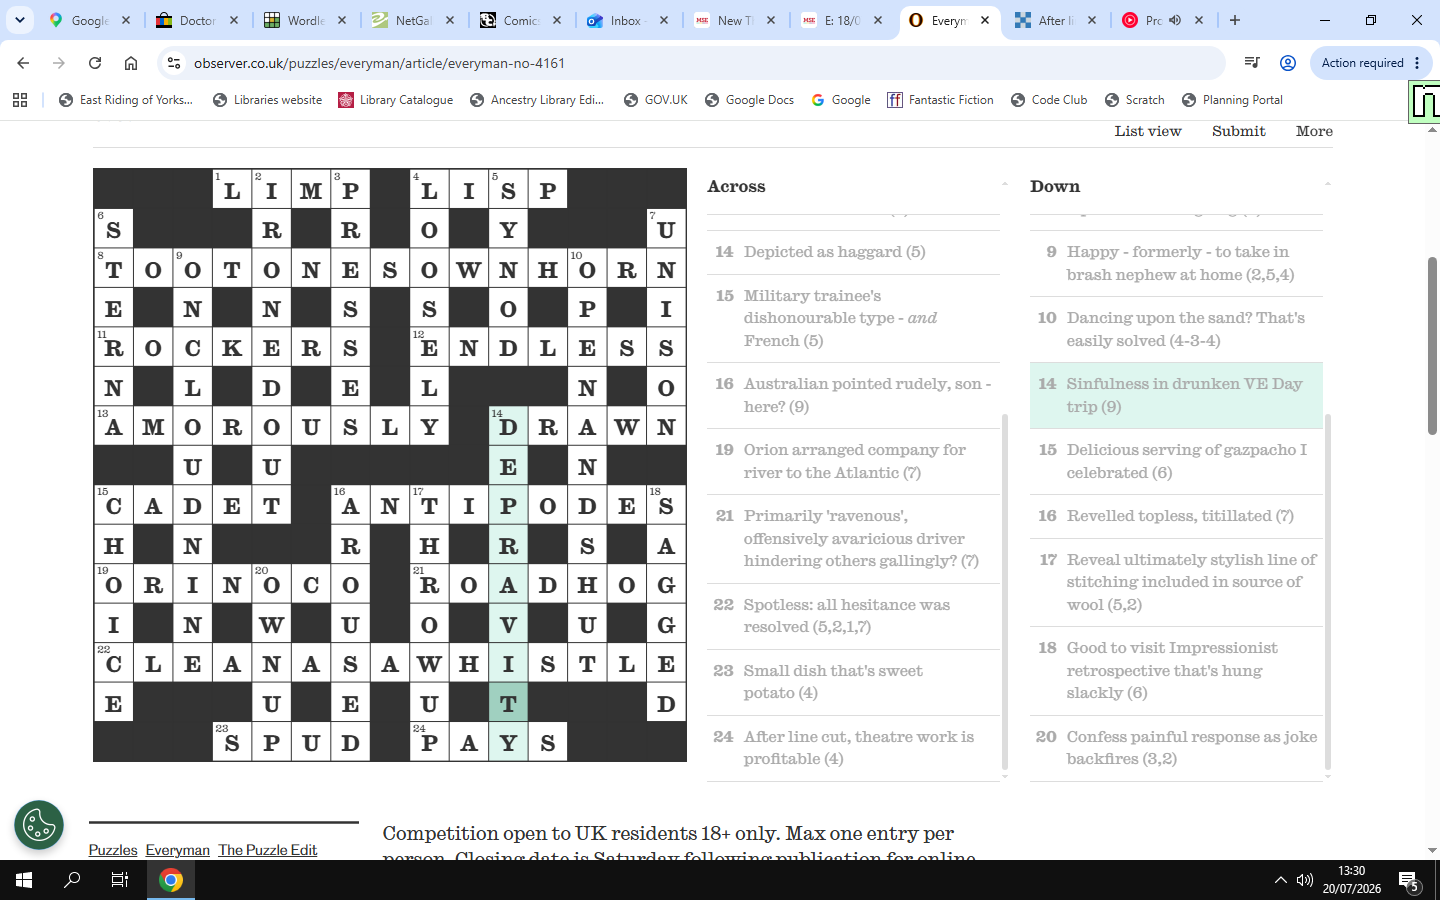Image resolution: width=1440 pixels, height=900 pixels.
Task: Select the clue 'Small dish that's sweet potato'
Action: point(853,682)
